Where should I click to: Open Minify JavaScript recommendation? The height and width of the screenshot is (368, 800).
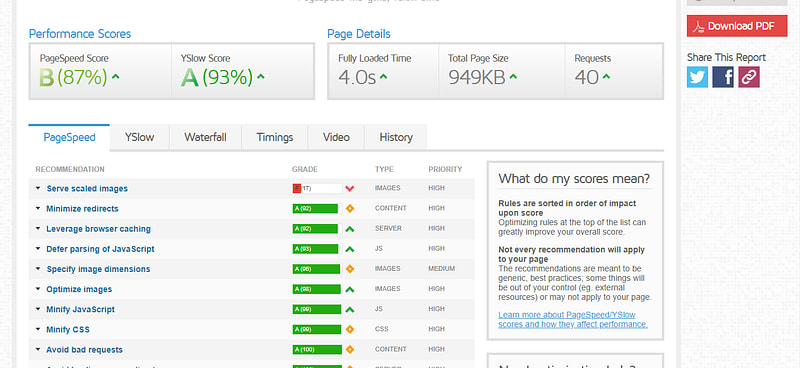81,309
